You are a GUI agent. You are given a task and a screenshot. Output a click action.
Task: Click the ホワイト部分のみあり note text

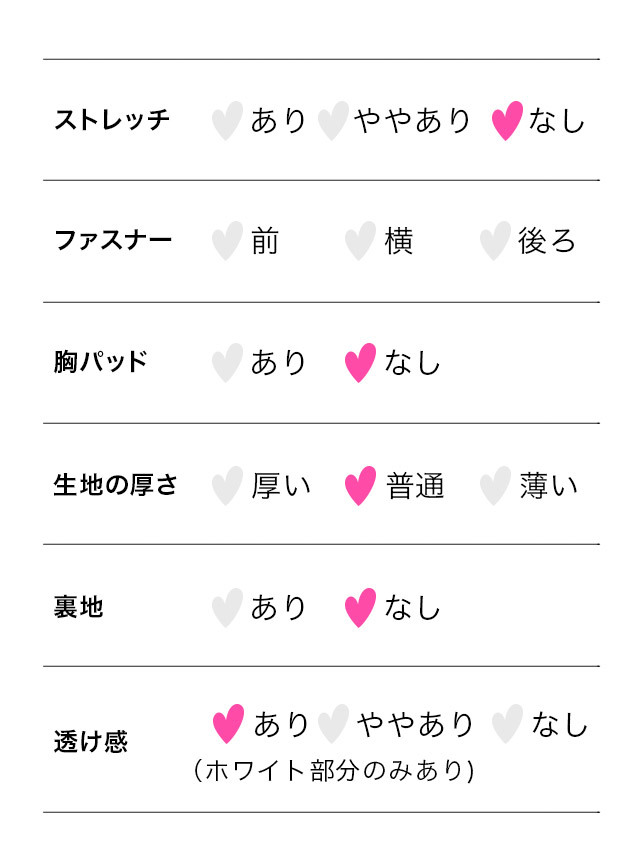pyautogui.click(x=334, y=771)
